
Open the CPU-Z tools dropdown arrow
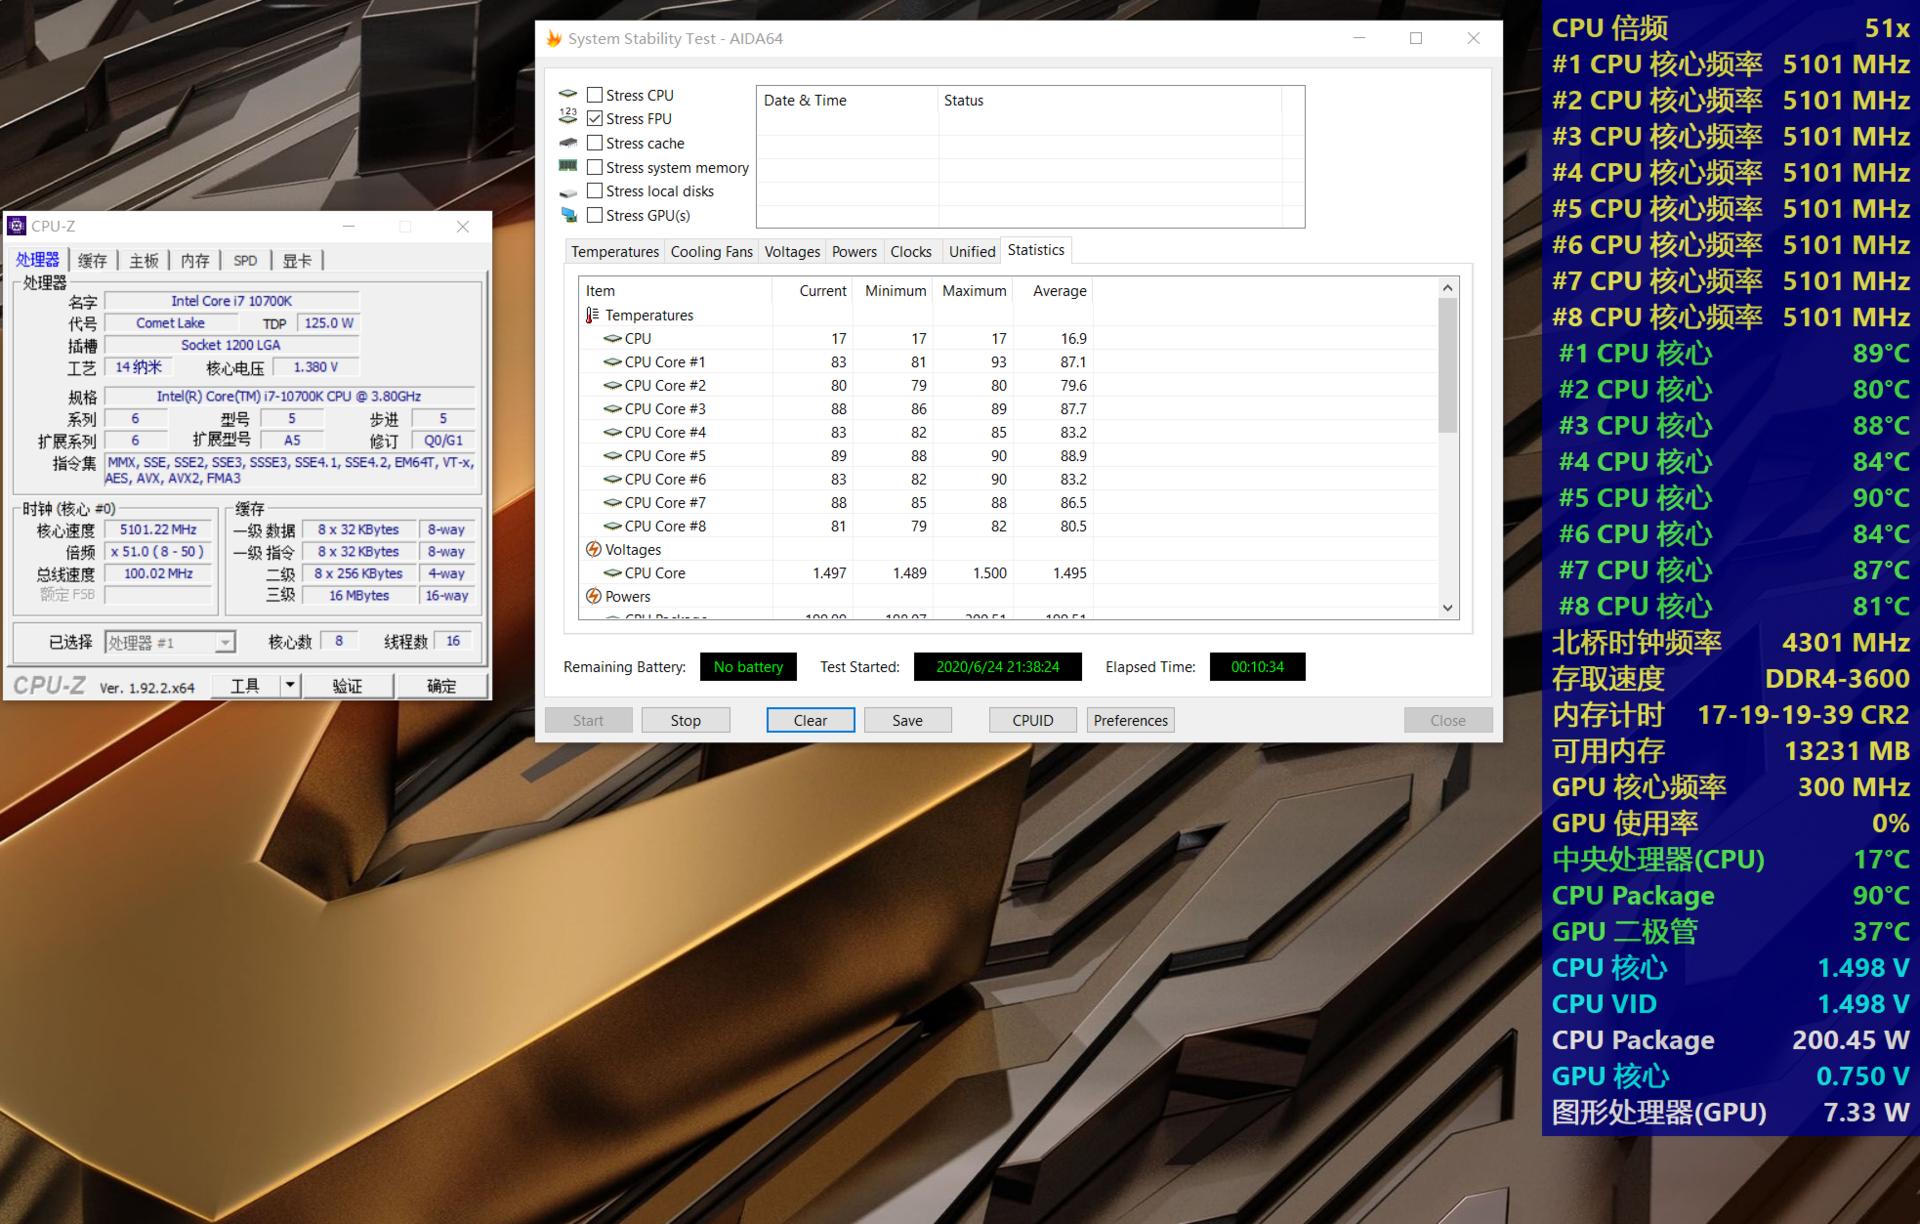pyautogui.click(x=290, y=685)
